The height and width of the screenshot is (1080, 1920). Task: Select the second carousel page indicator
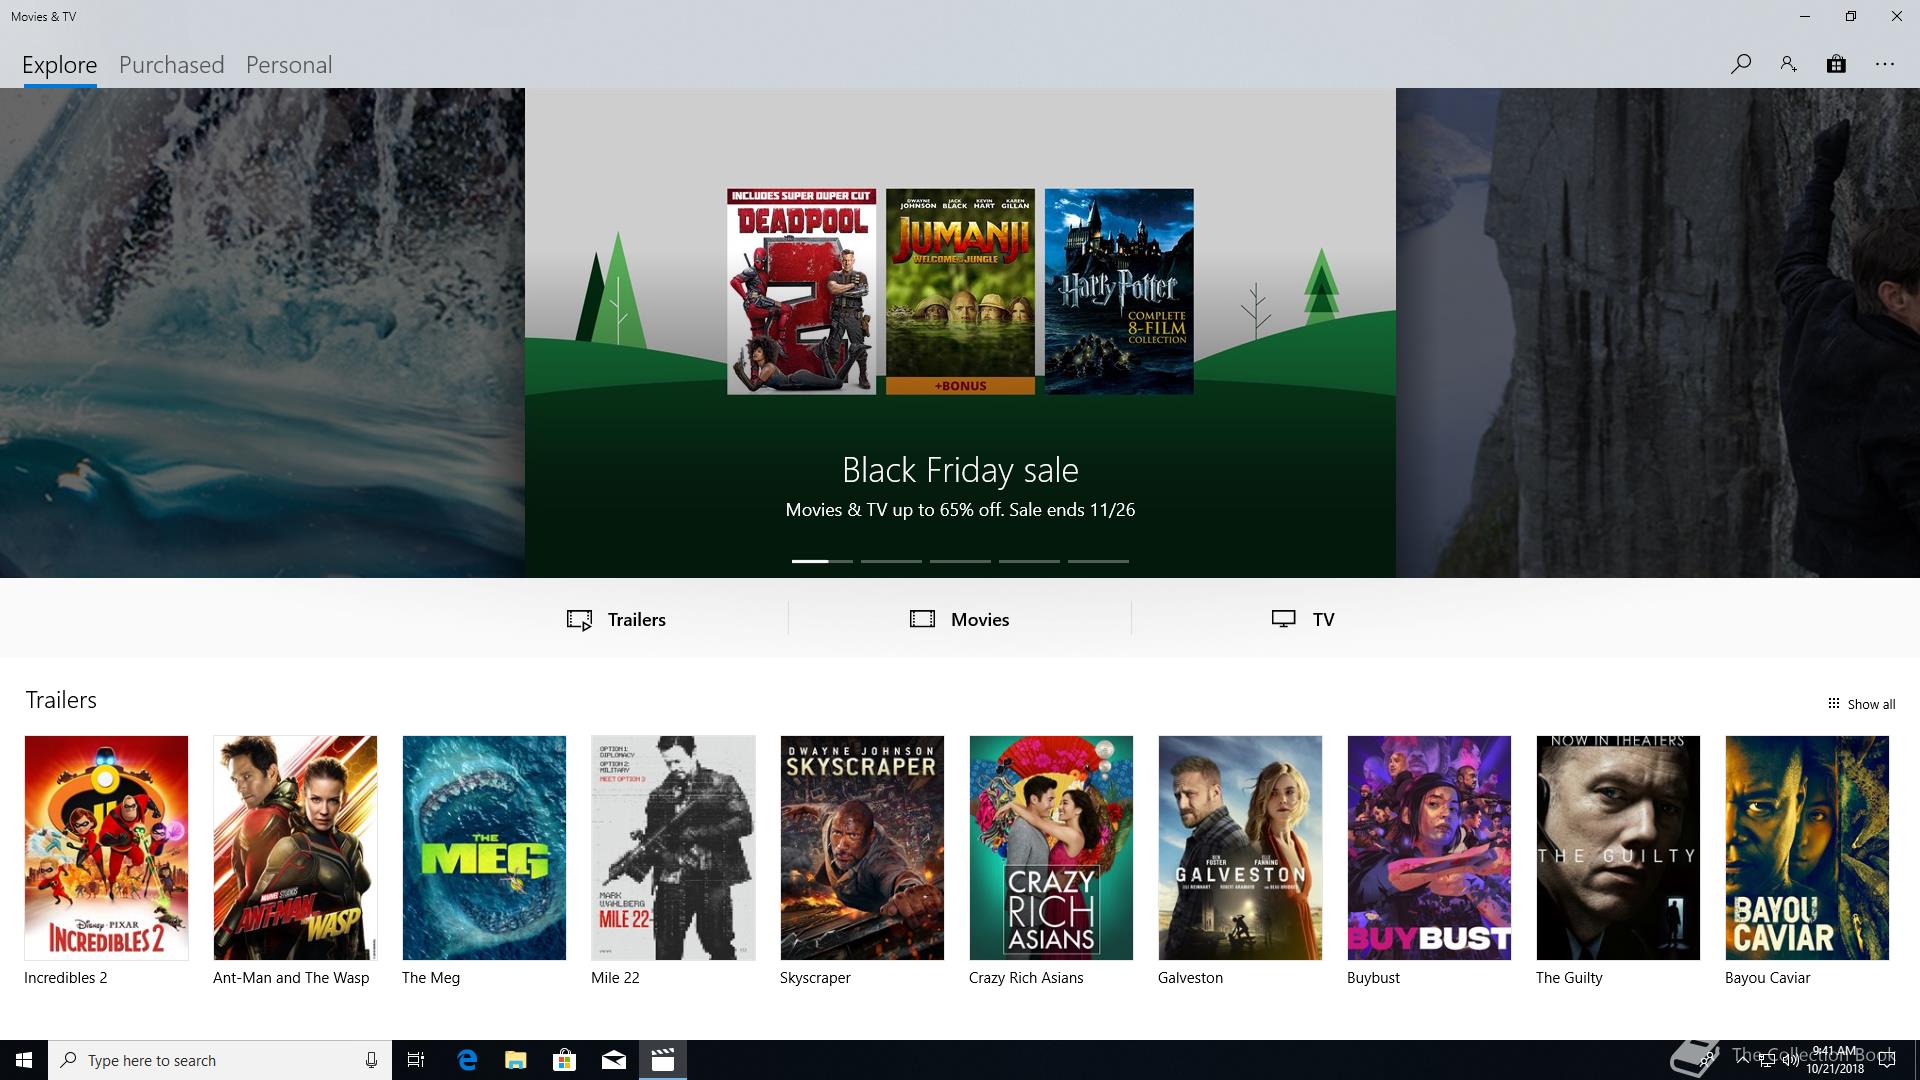[x=891, y=561]
